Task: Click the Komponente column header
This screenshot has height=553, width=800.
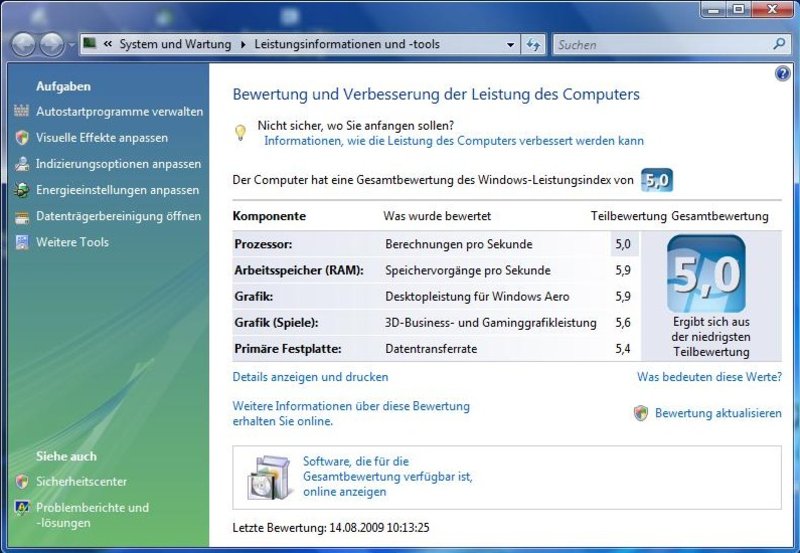Action: [269, 216]
